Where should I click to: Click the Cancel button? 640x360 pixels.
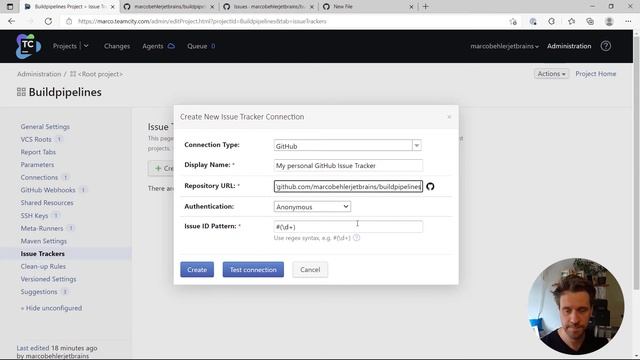(310, 269)
